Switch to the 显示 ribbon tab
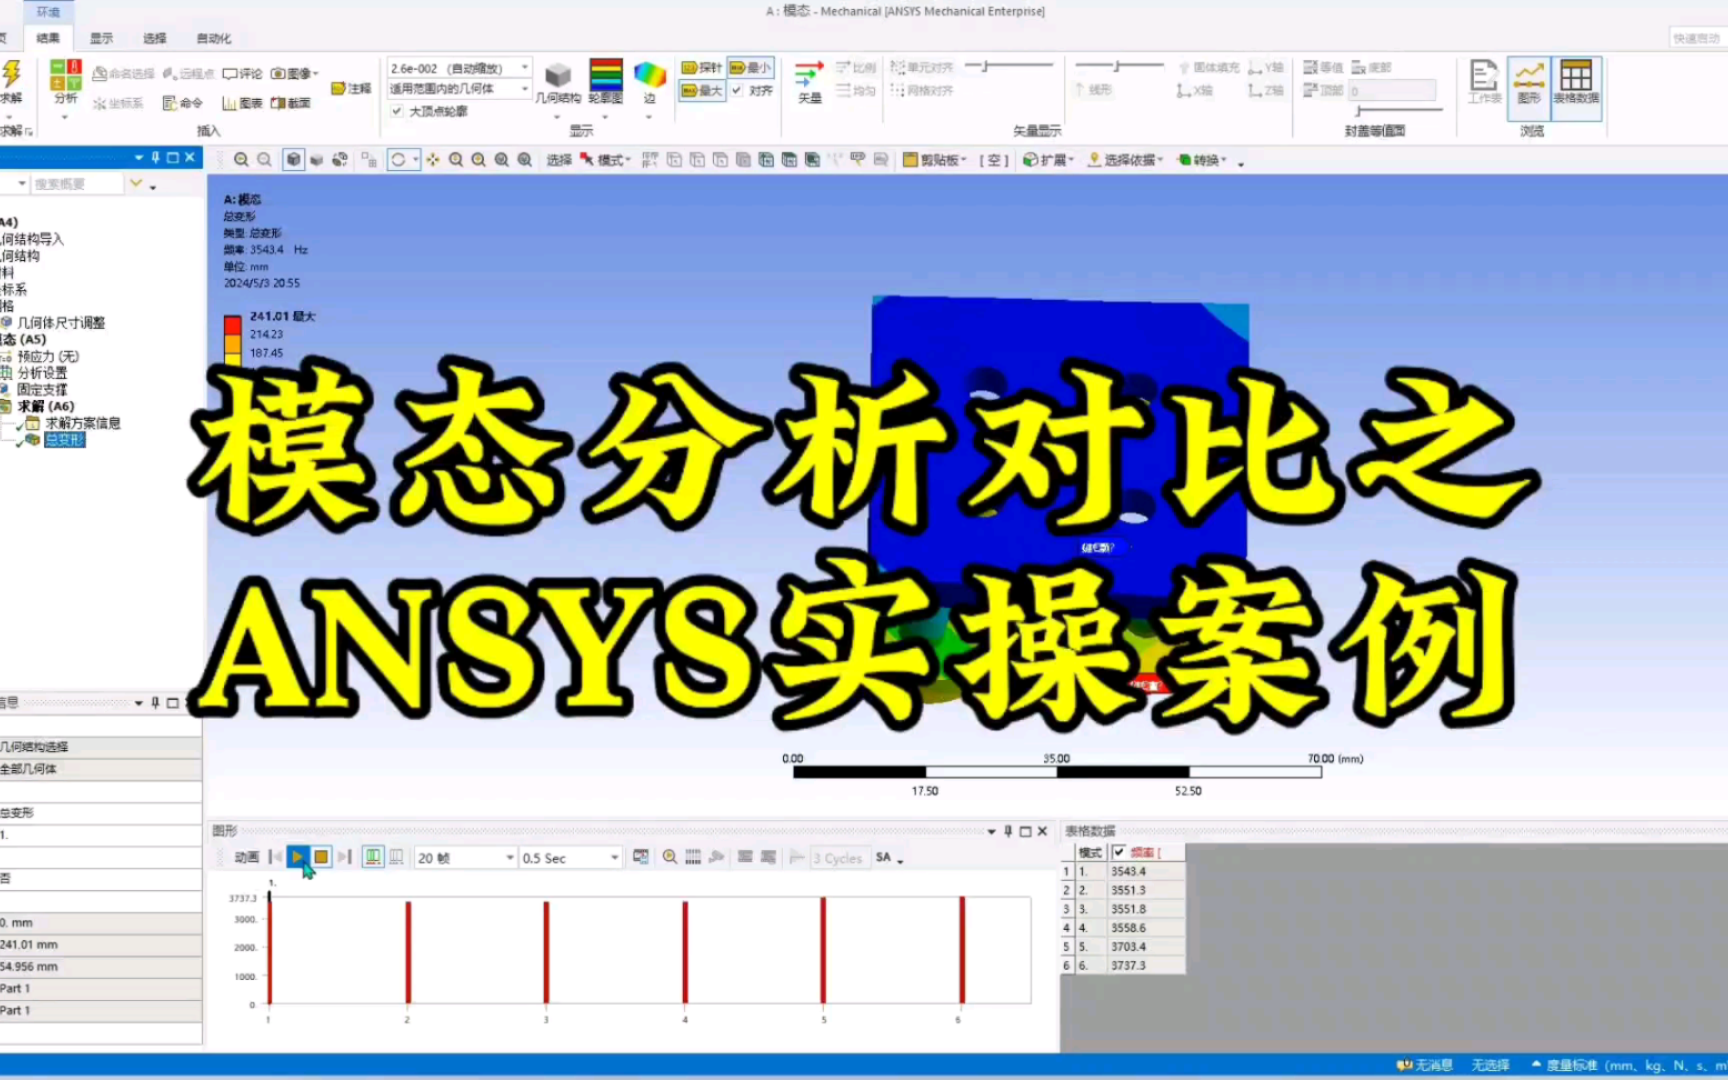Image resolution: width=1728 pixels, height=1080 pixels. click(101, 38)
